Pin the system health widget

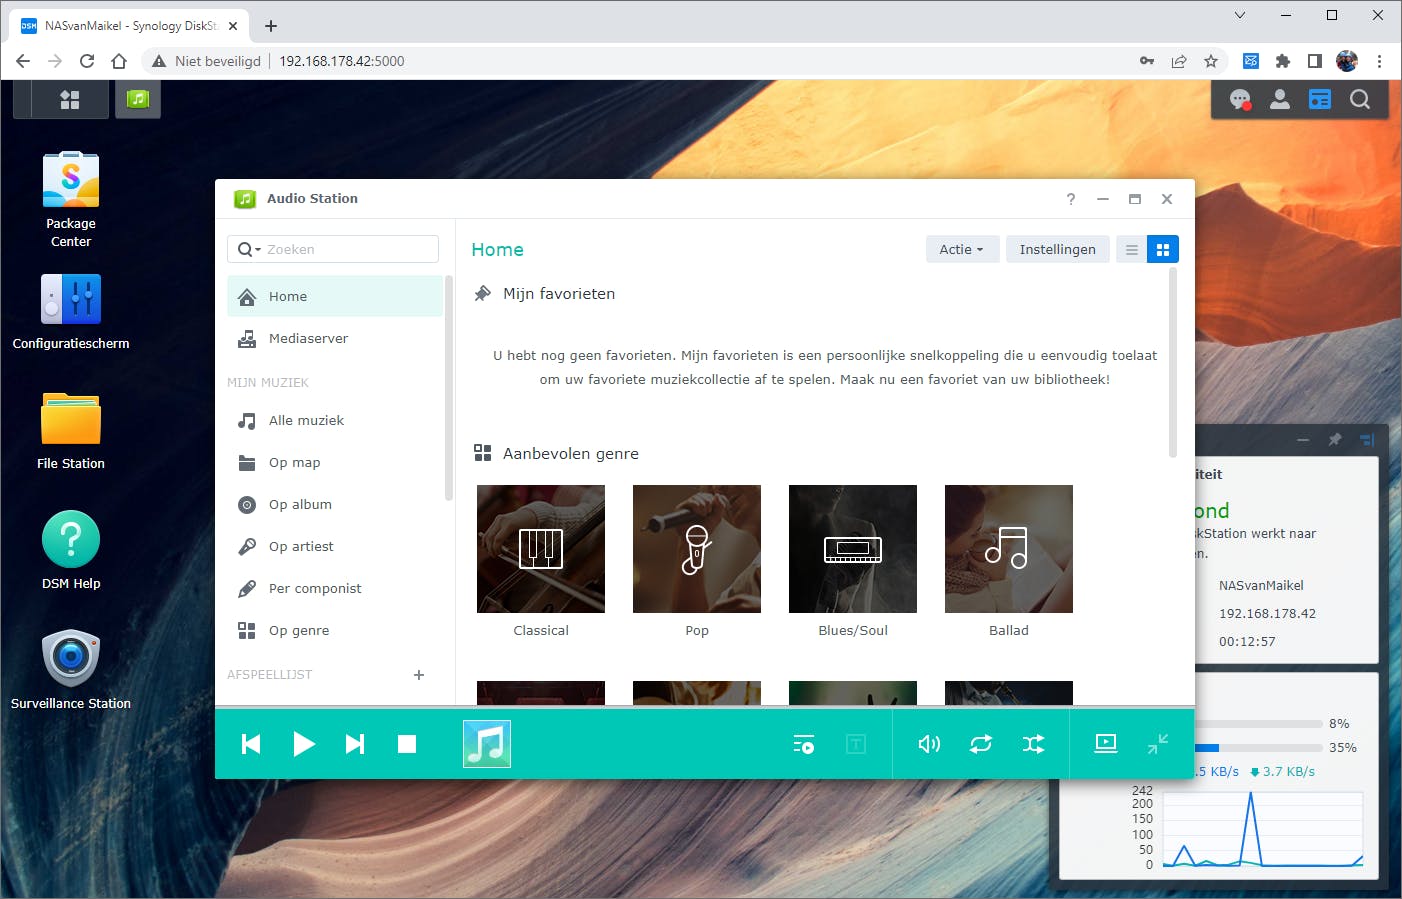pos(1334,440)
